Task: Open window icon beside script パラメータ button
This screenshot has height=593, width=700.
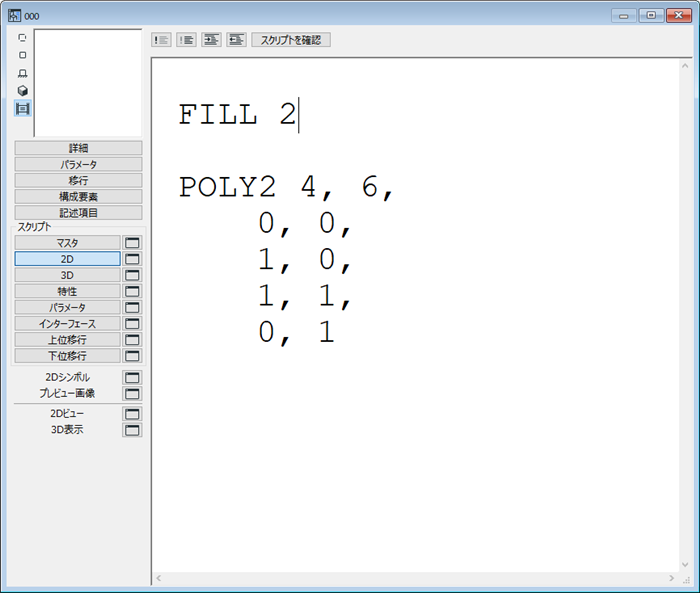Action: (x=132, y=307)
